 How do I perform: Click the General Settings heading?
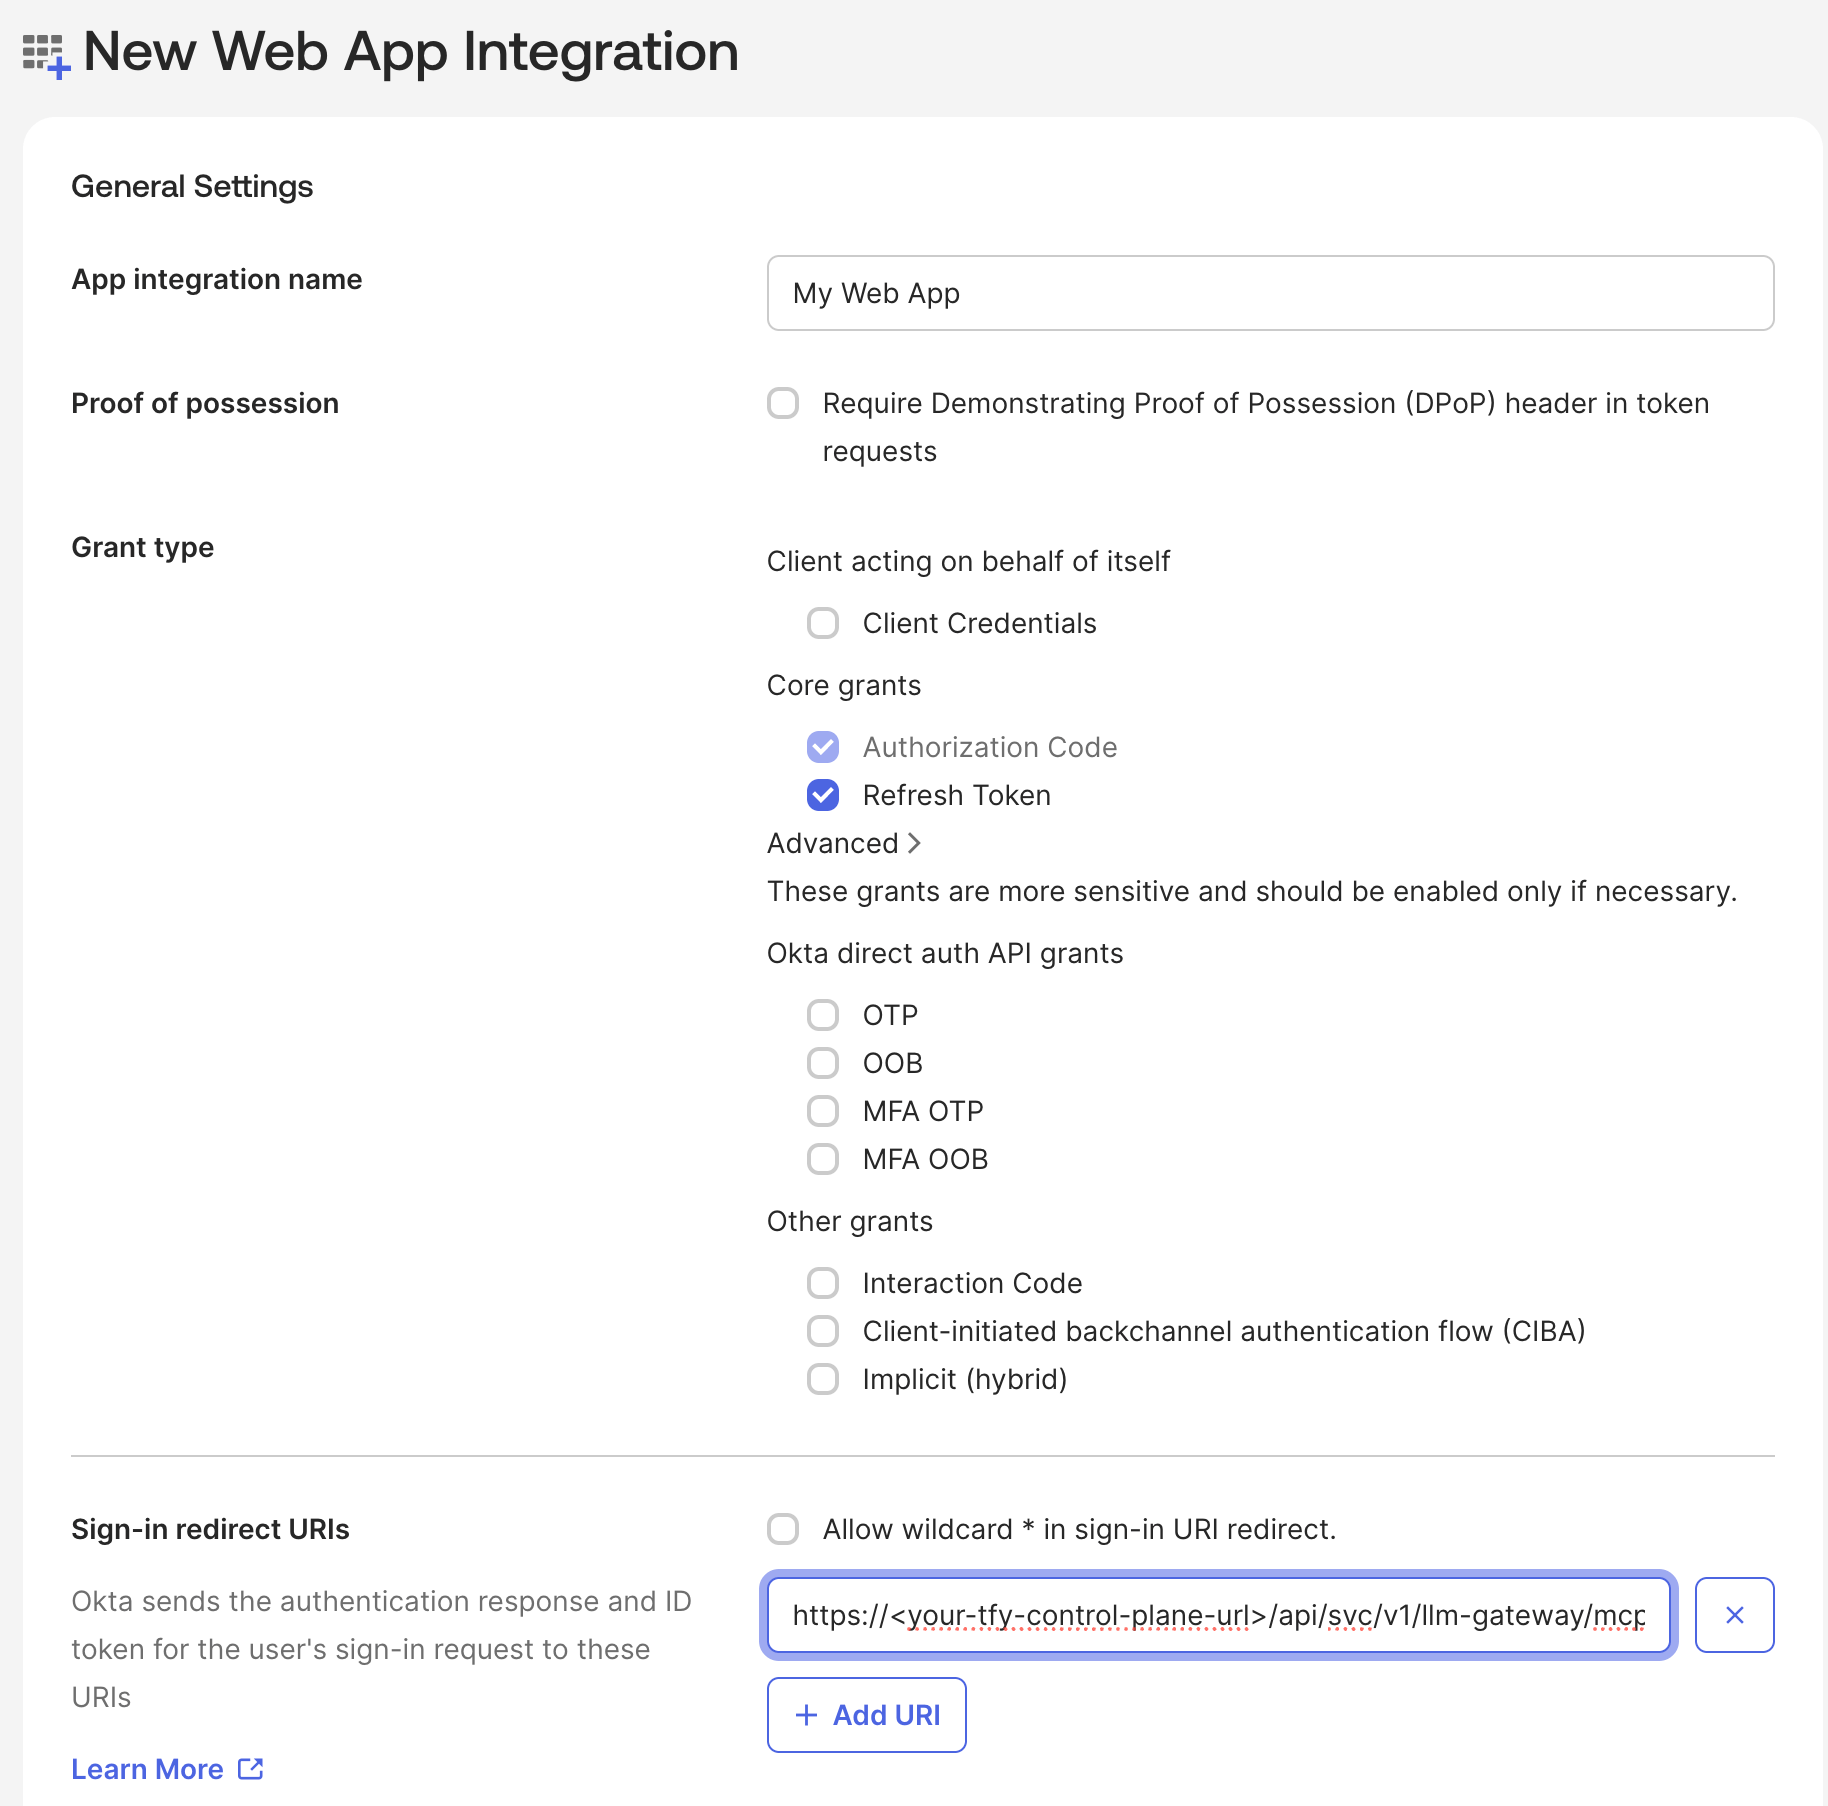coord(192,186)
